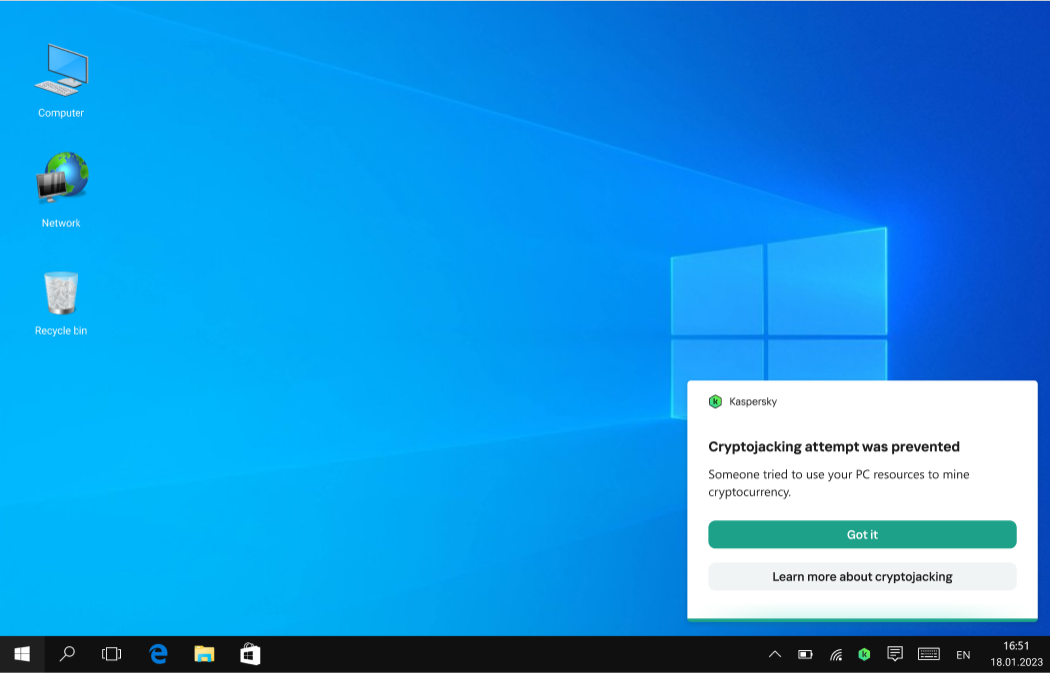The image size is (1050, 673).
Task: Open the EN input language selector
Action: click(x=963, y=655)
